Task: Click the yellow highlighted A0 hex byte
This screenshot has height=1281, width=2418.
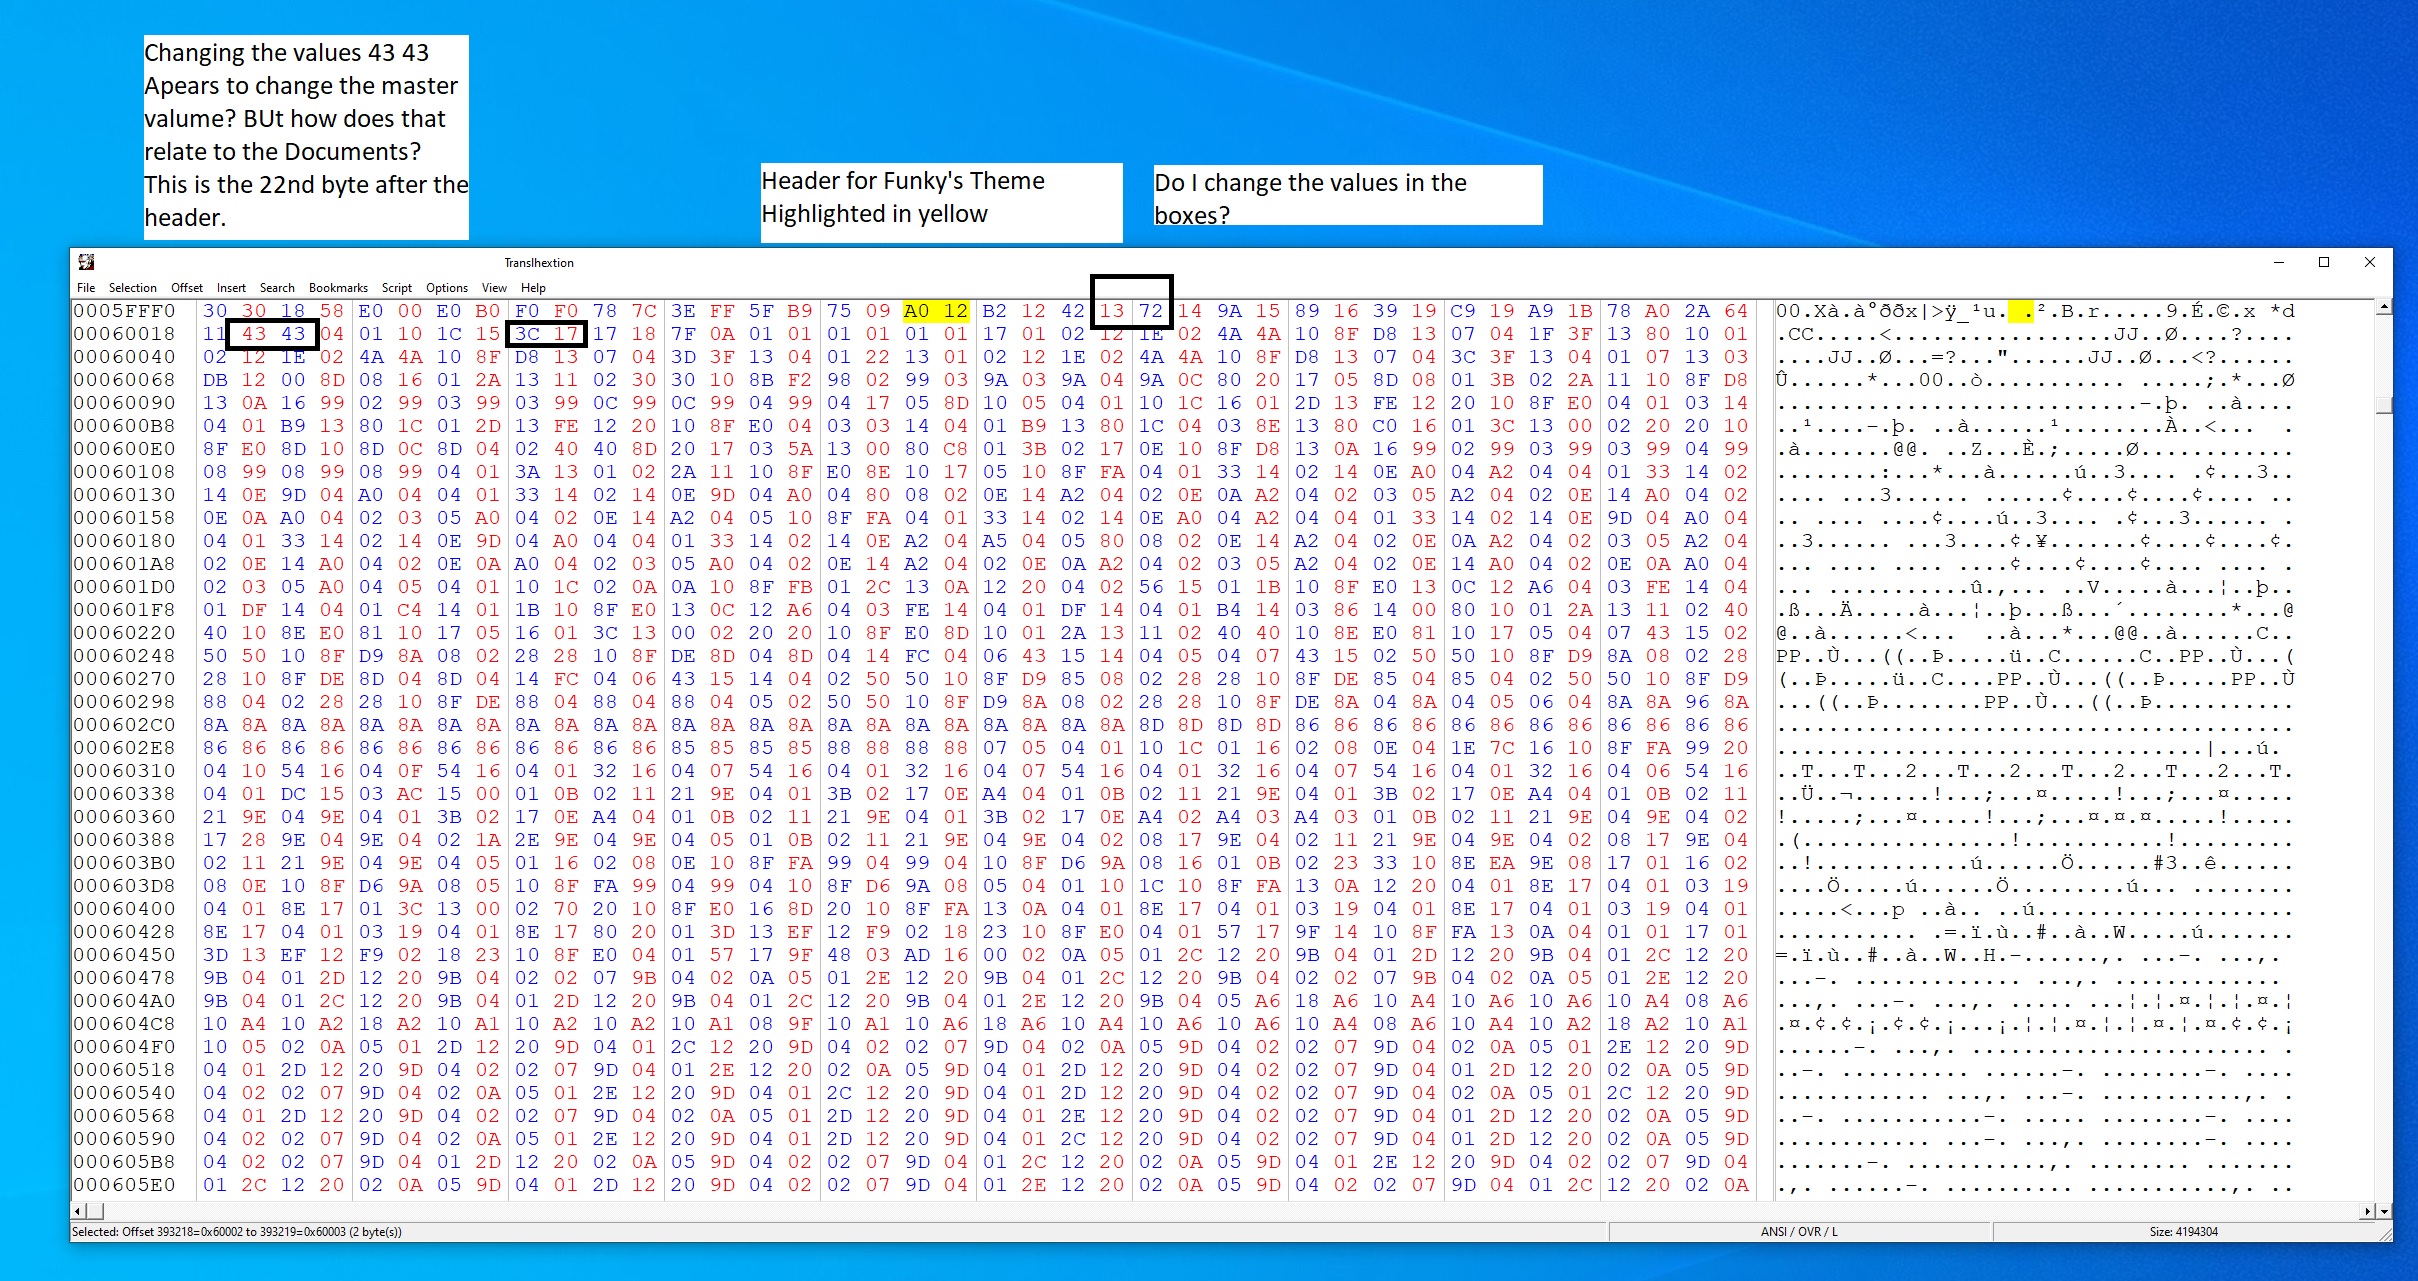Action: tap(916, 311)
